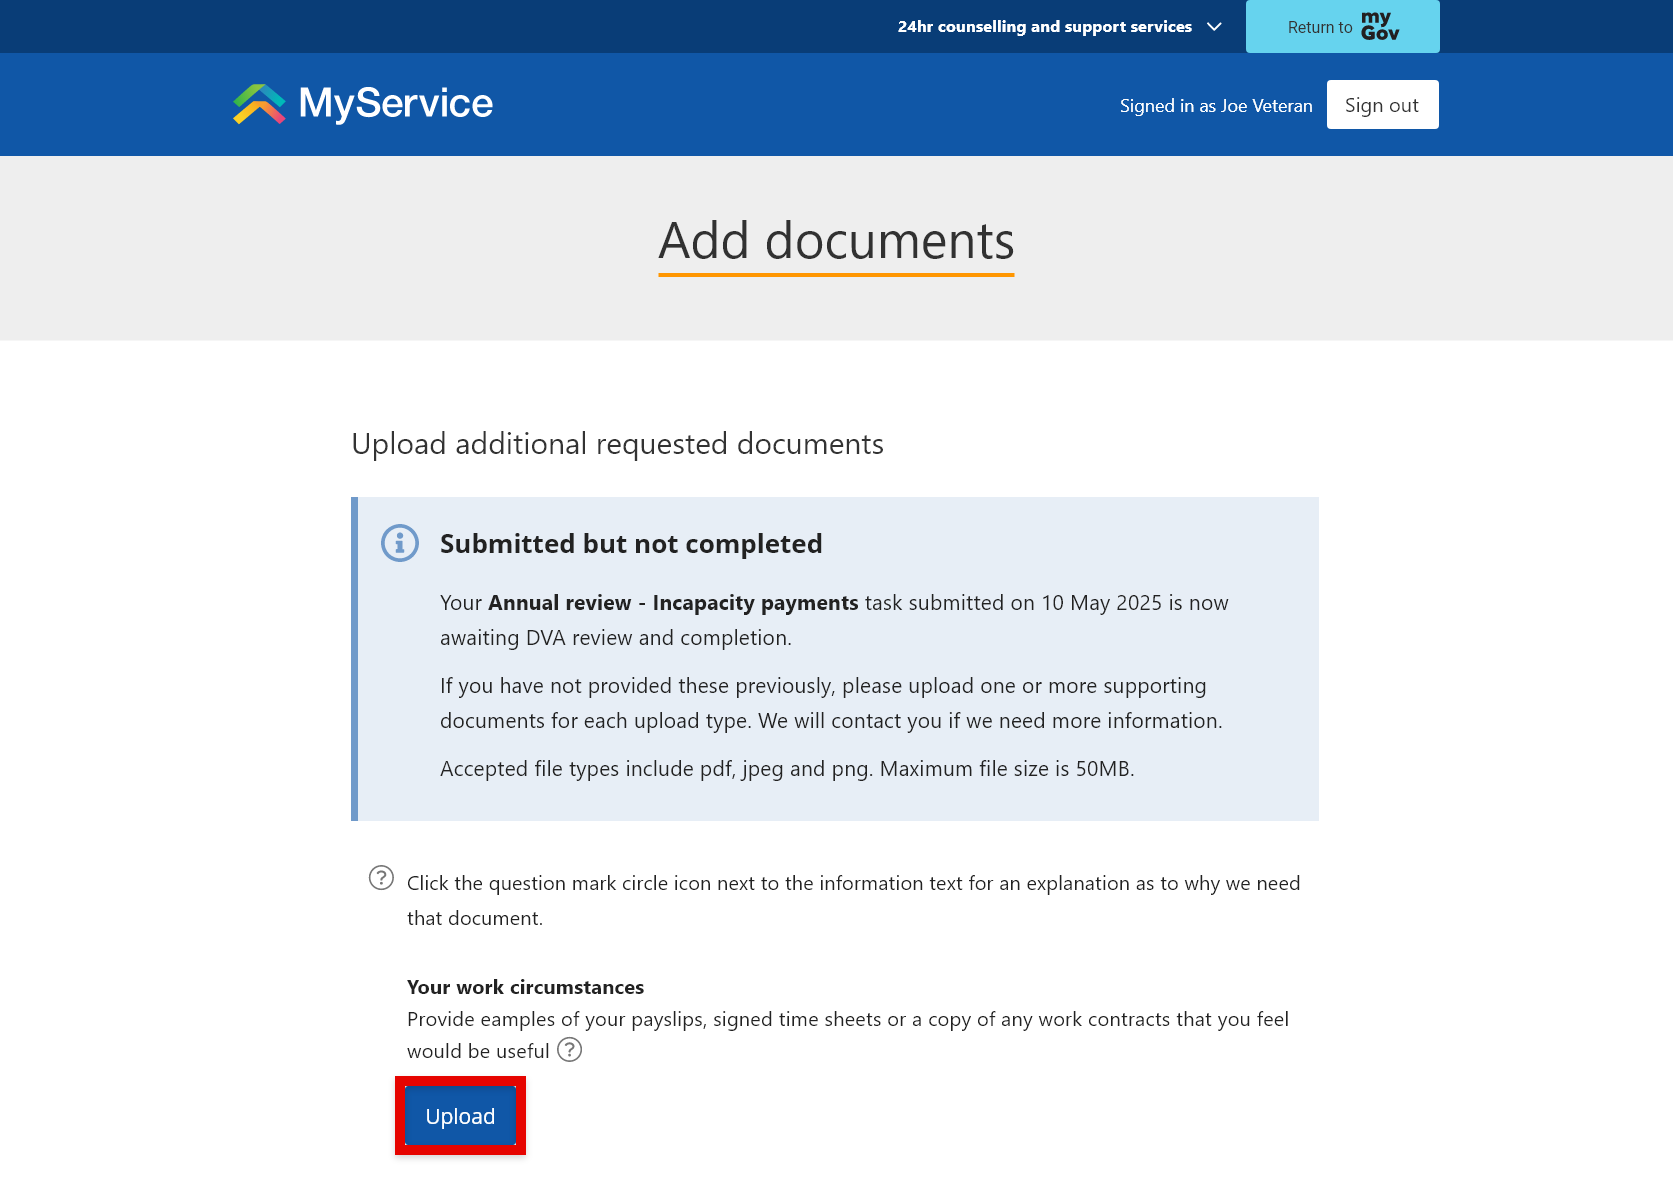Click the "Signed in as Joe Veteran" label
The height and width of the screenshot is (1189, 1673).
[x=1216, y=105]
